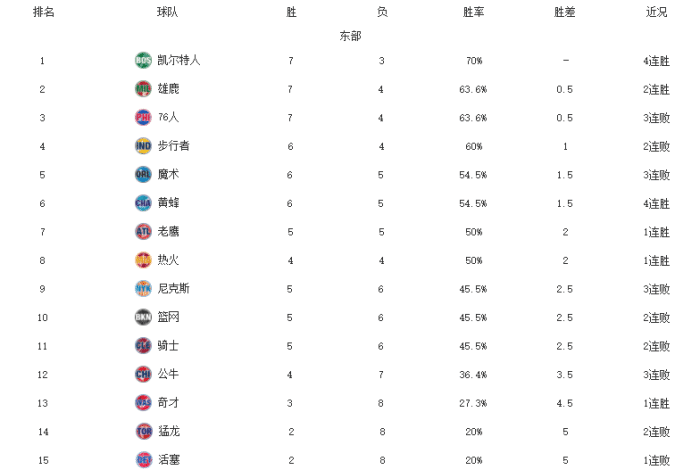The height and width of the screenshot is (470, 700).
Task: Click the Bulls team logo icon
Action: pyautogui.click(x=143, y=374)
